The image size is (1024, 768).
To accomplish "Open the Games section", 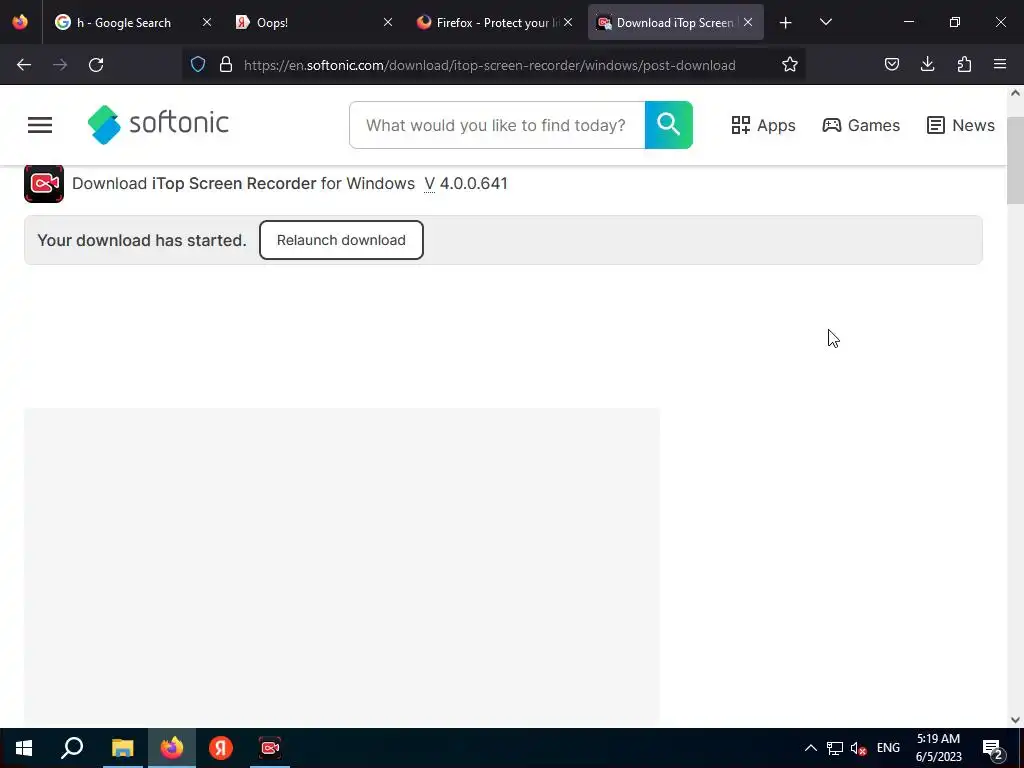I will coord(861,125).
